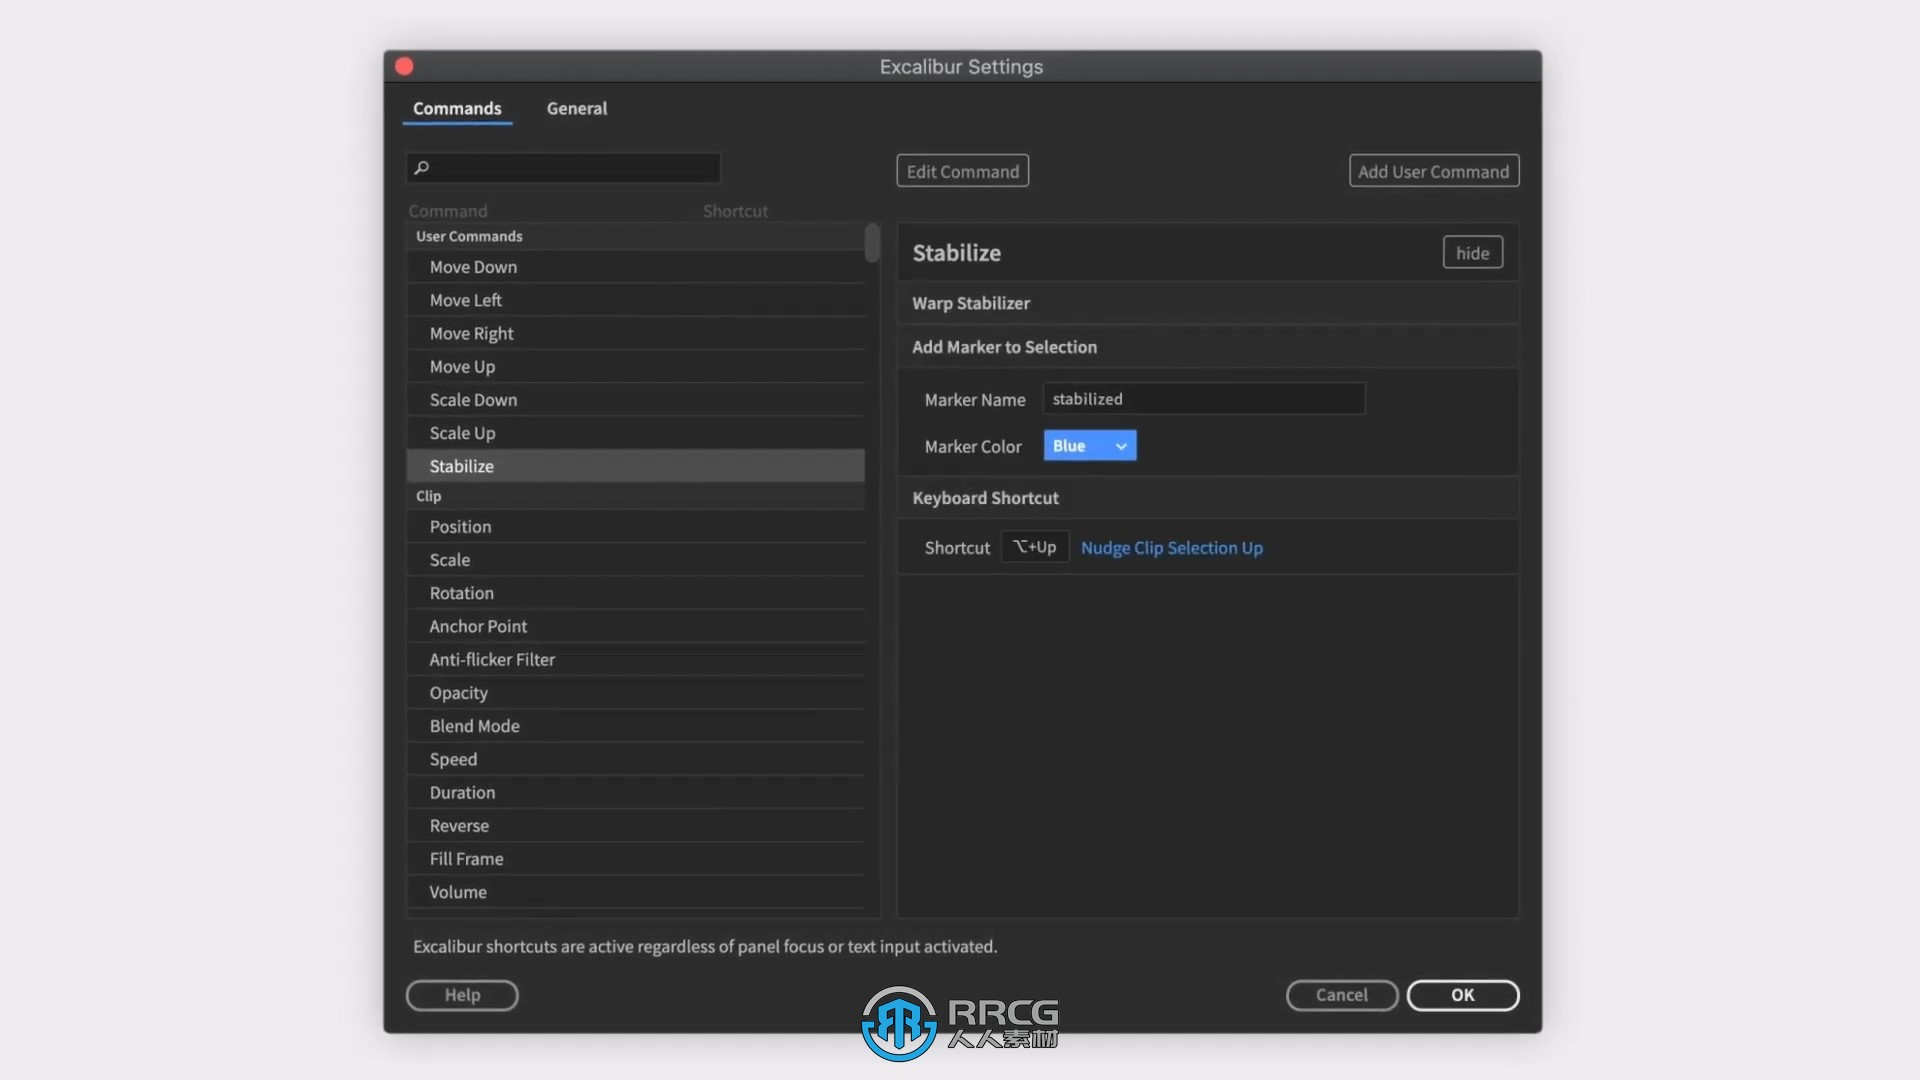Screen dimensions: 1920x1080
Task: Select the Anchor Point command
Action: [635, 625]
